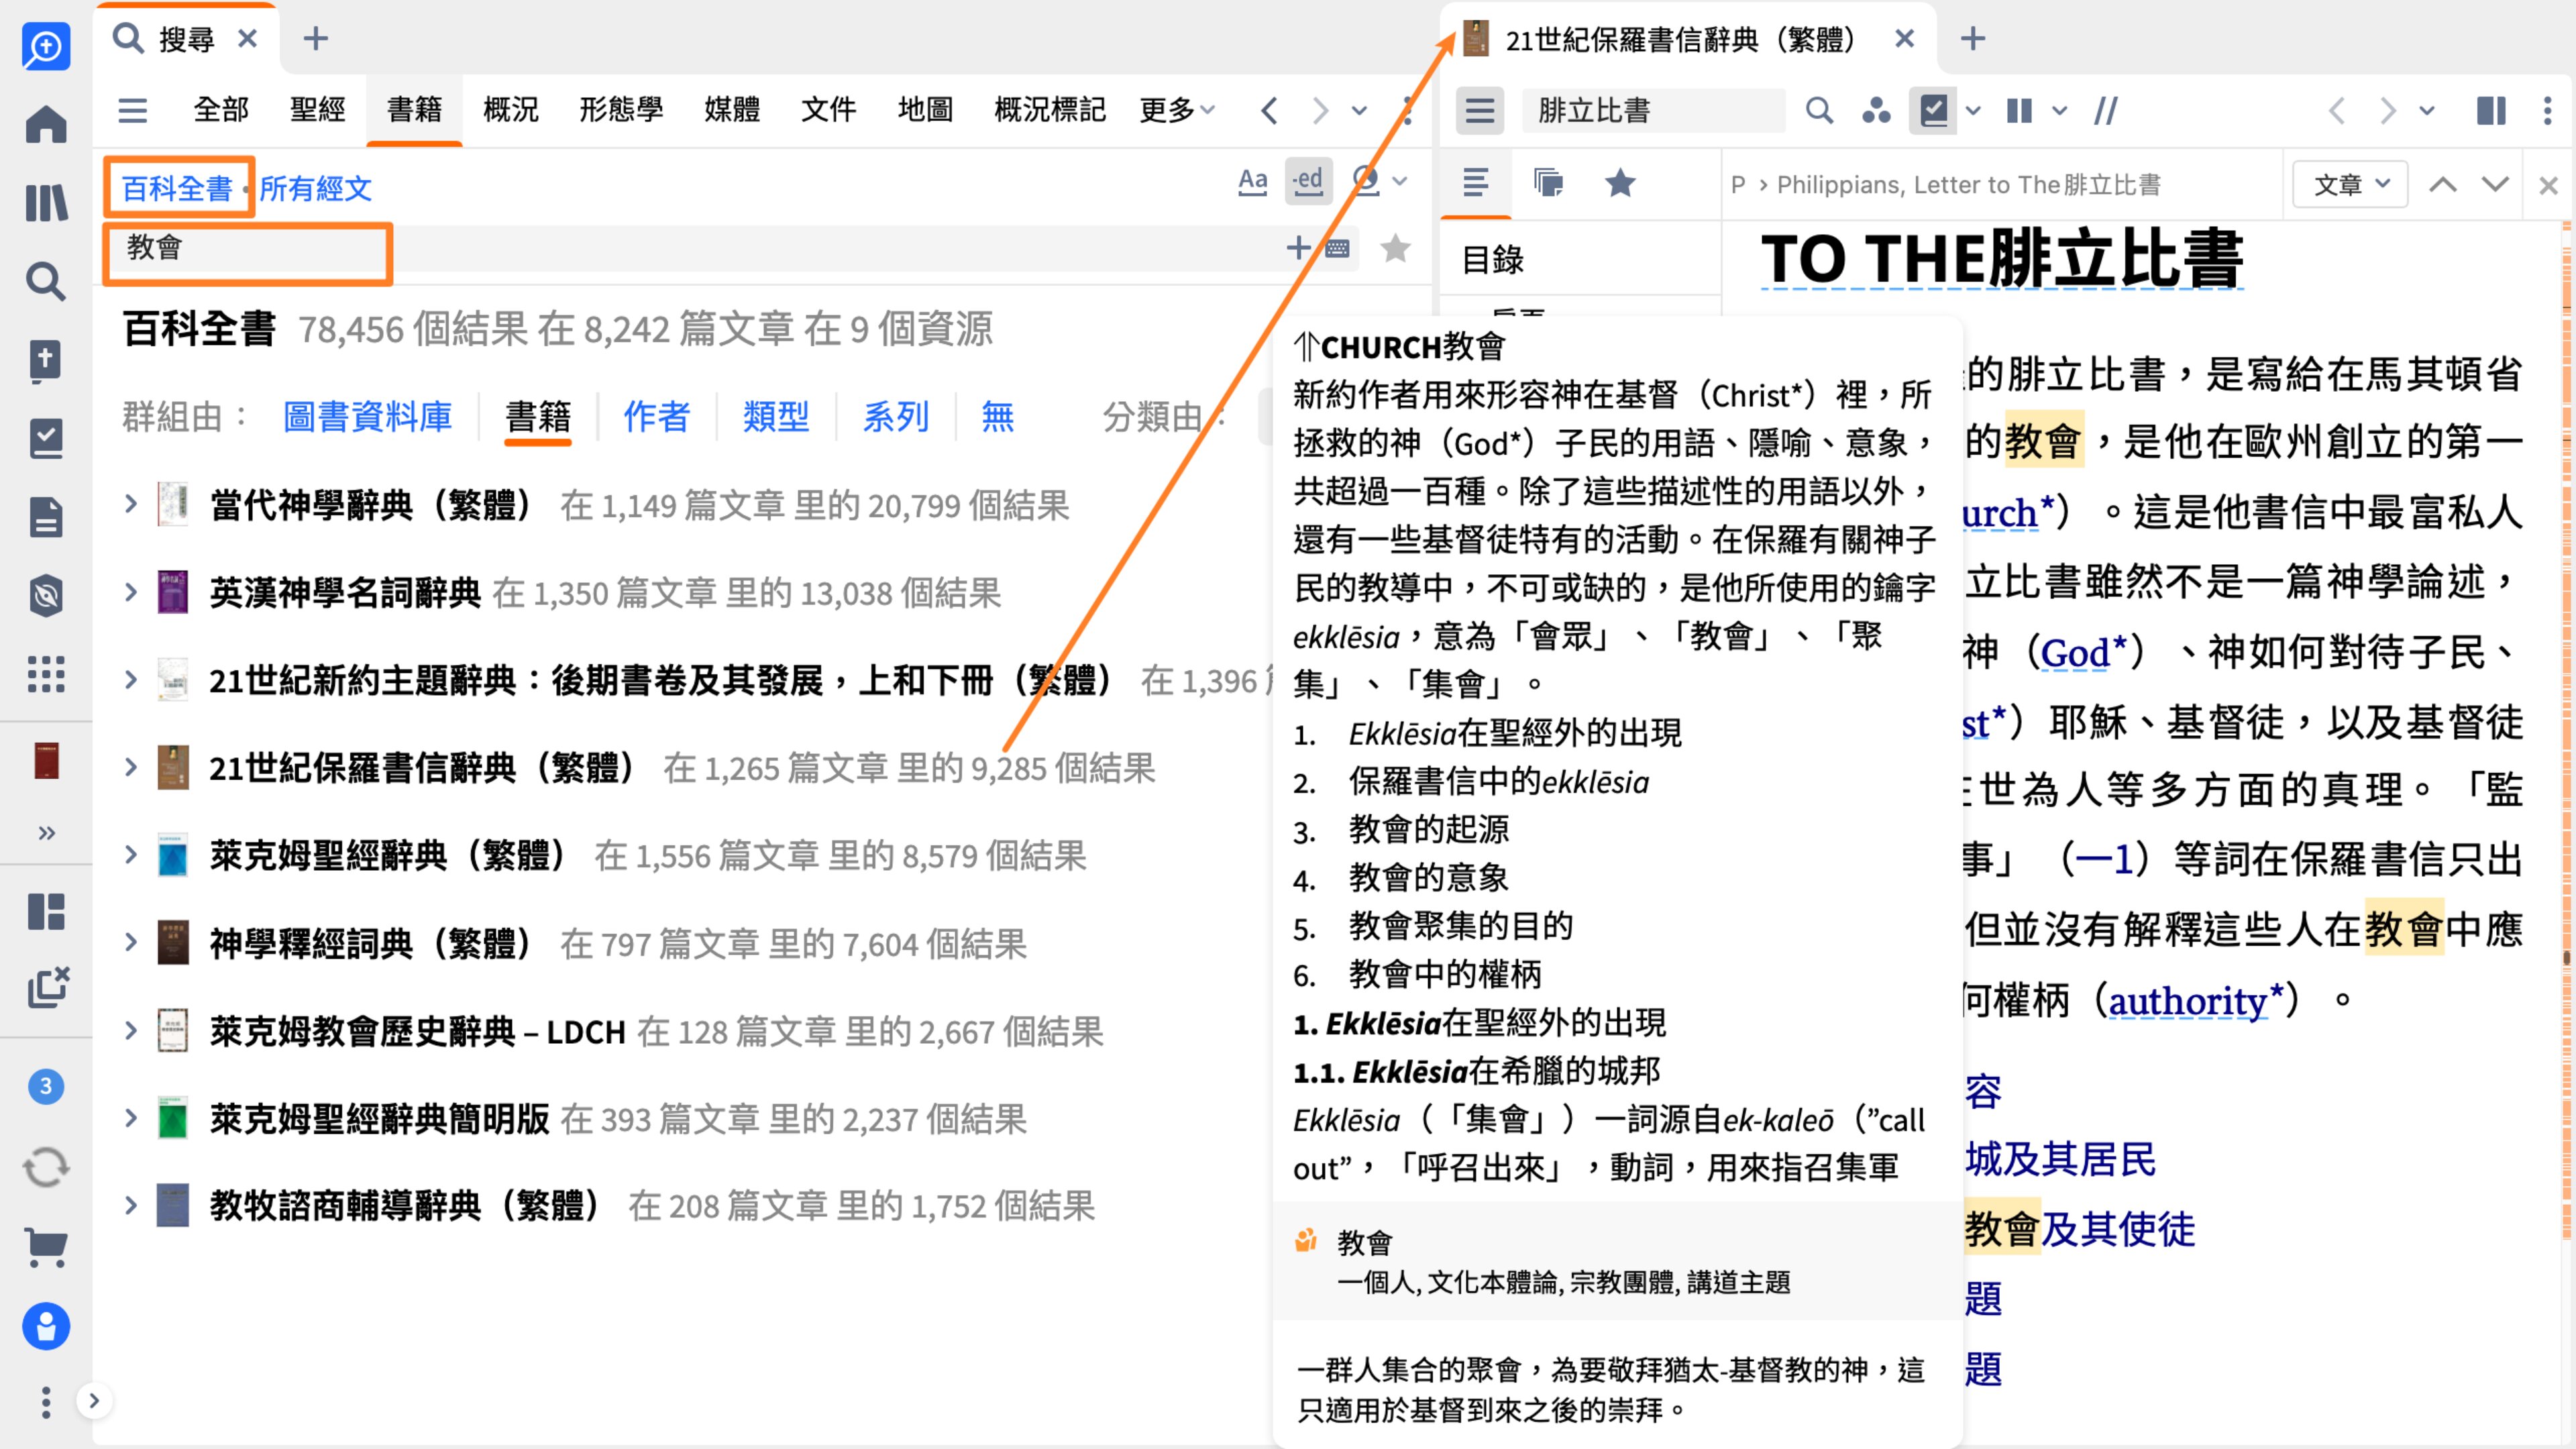This screenshot has height=1449, width=2576.
Task: Open the Tools grid icon in sidebar
Action: [x=46, y=674]
